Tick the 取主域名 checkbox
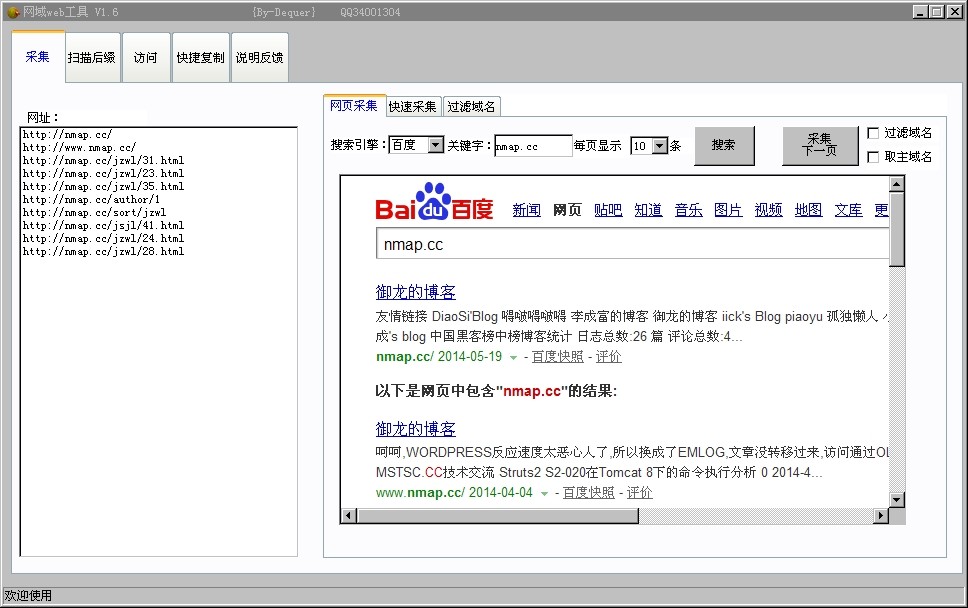The image size is (968, 608). (873, 157)
